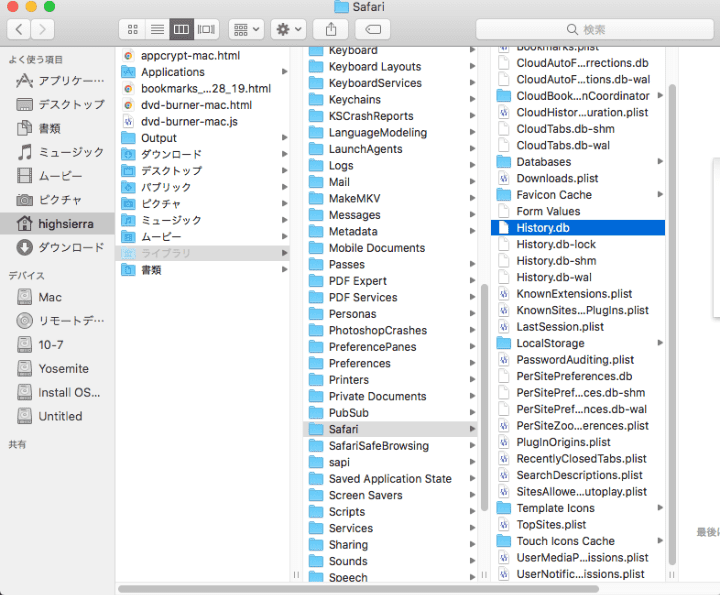The height and width of the screenshot is (595, 720).
Task: Select the Form Values file
Action: click(x=578, y=211)
